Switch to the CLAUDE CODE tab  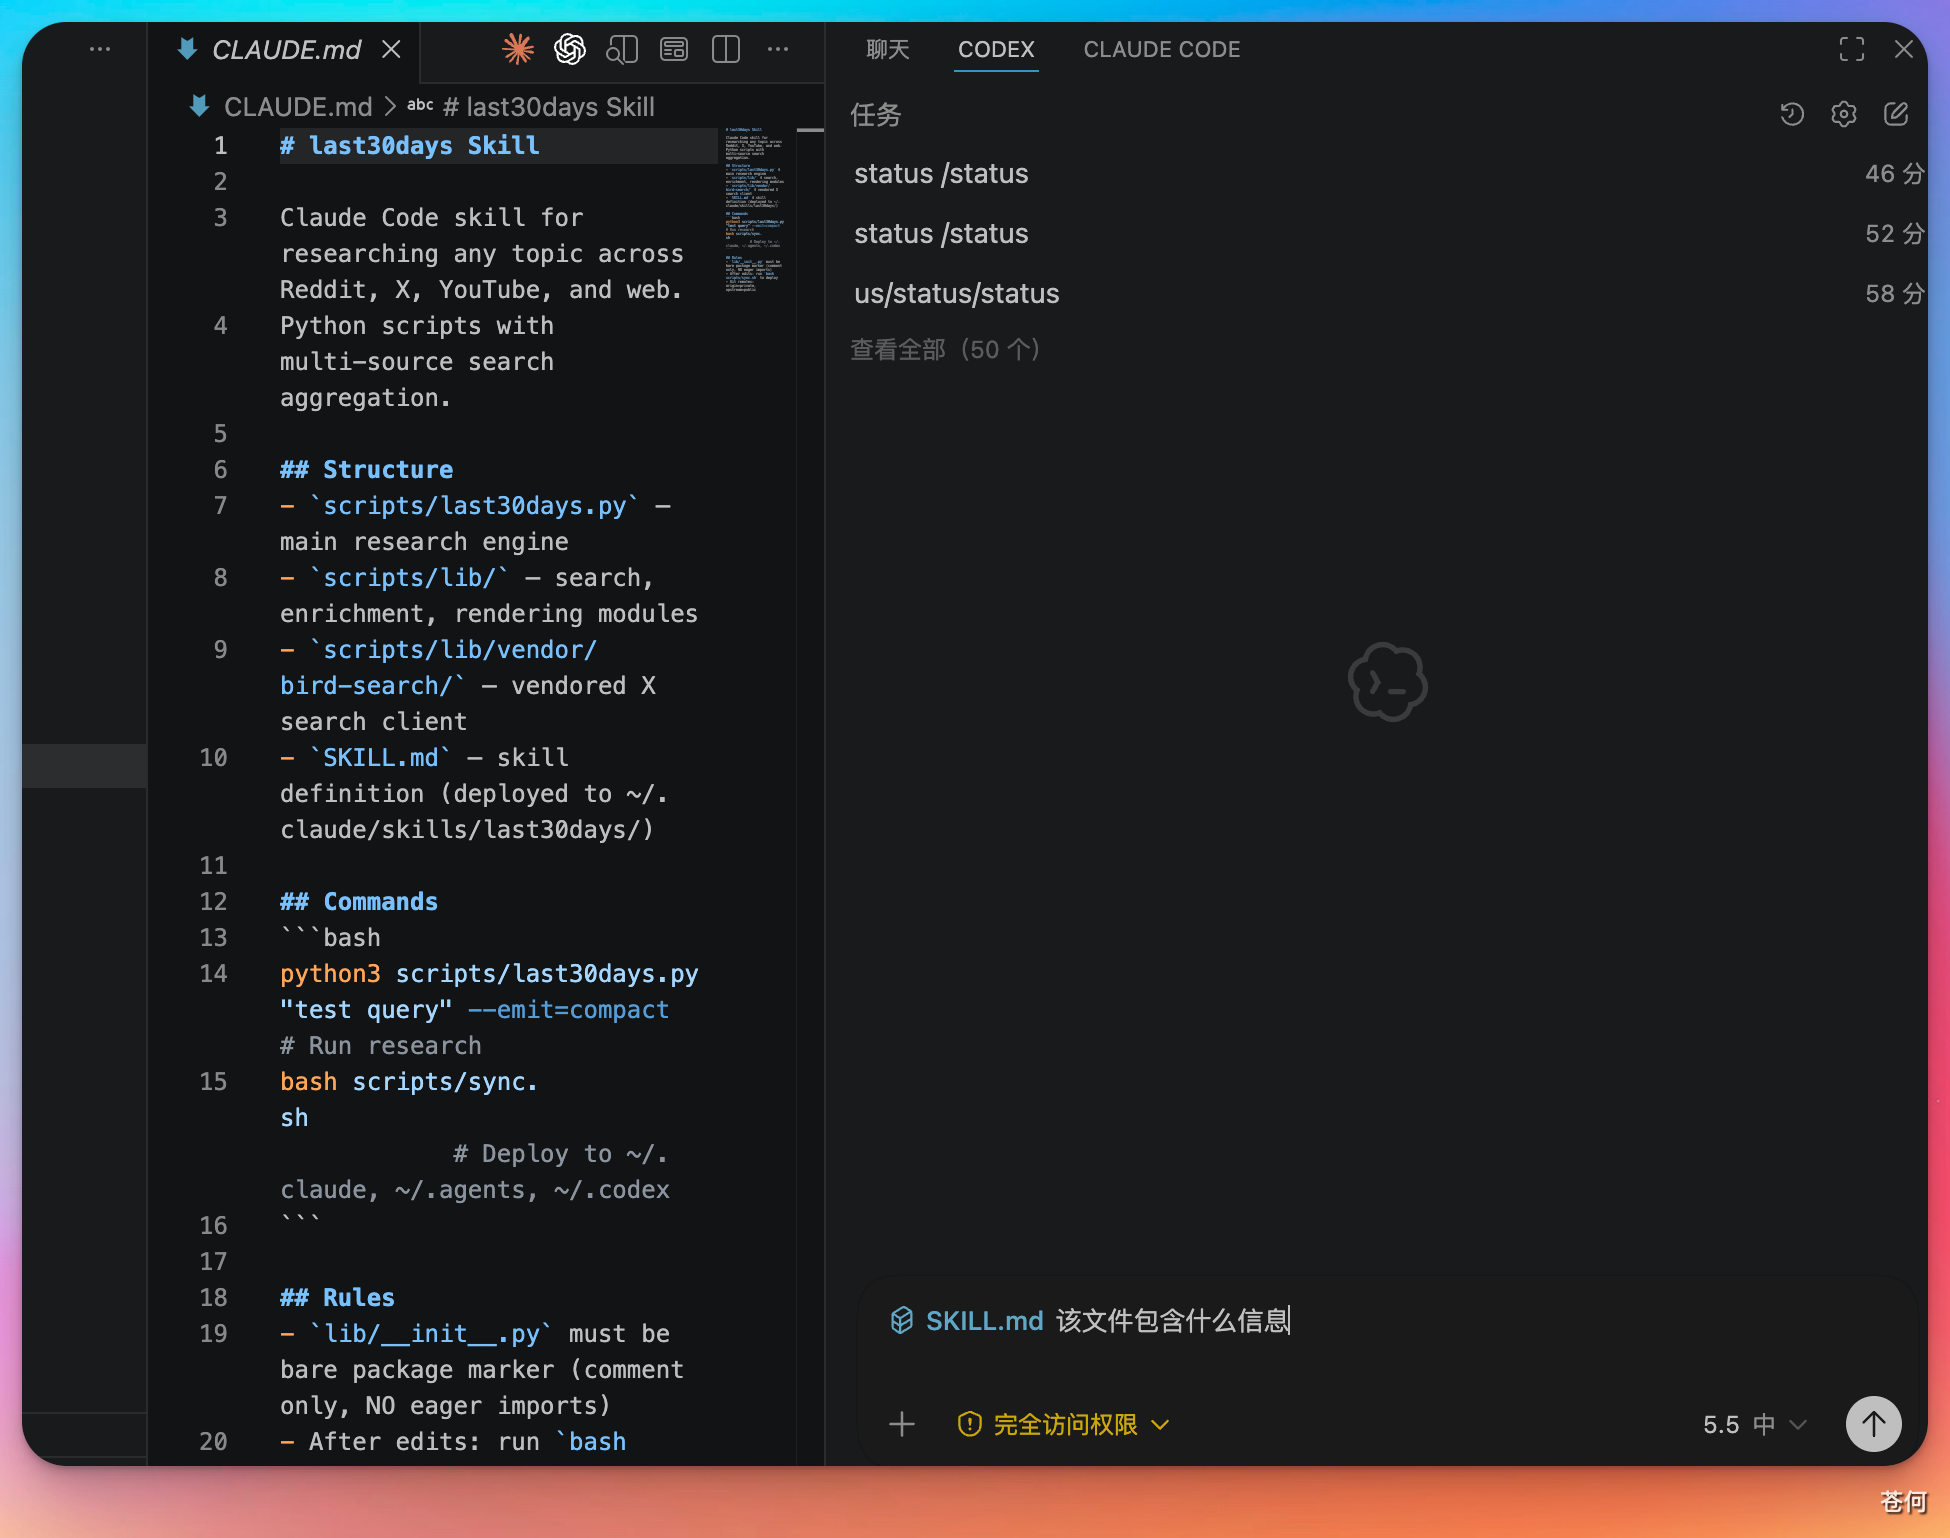[1162, 49]
